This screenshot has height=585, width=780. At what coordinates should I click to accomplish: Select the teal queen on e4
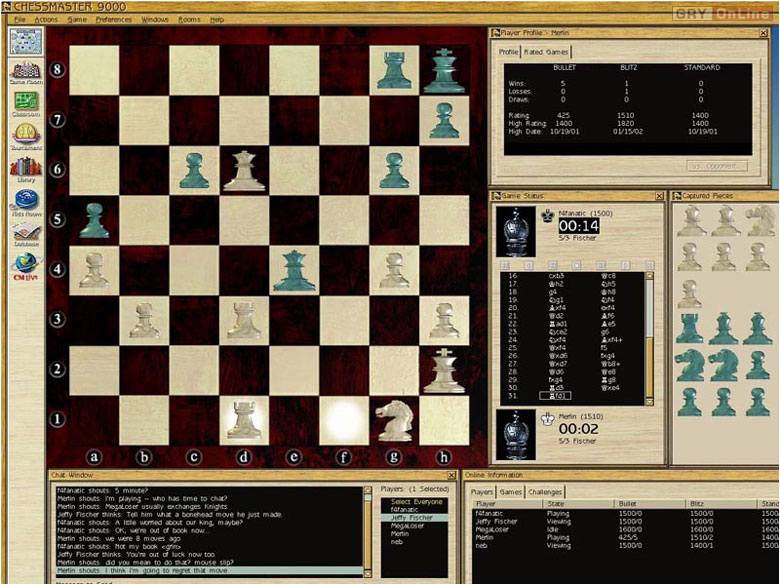294,271
